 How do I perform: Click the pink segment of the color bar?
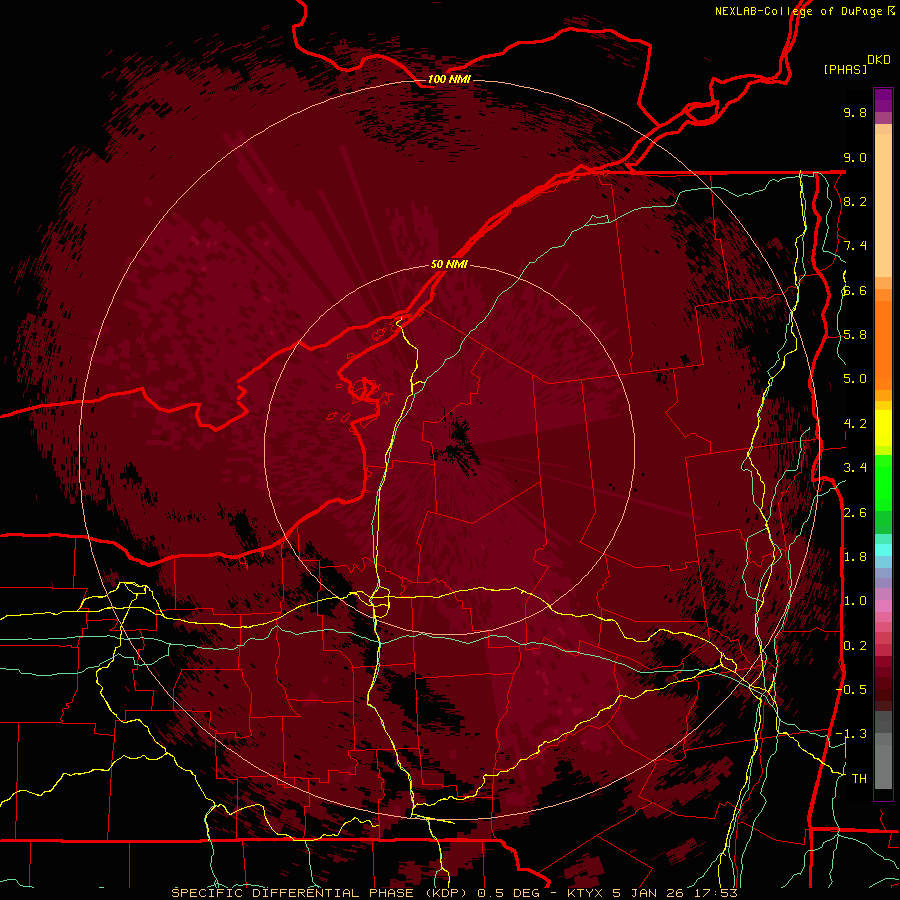point(883,606)
